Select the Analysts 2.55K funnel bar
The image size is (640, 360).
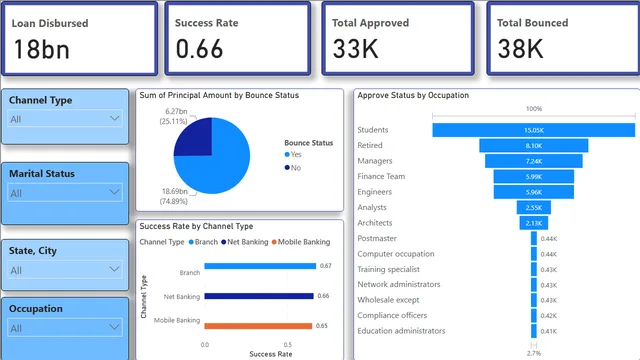pos(533,208)
